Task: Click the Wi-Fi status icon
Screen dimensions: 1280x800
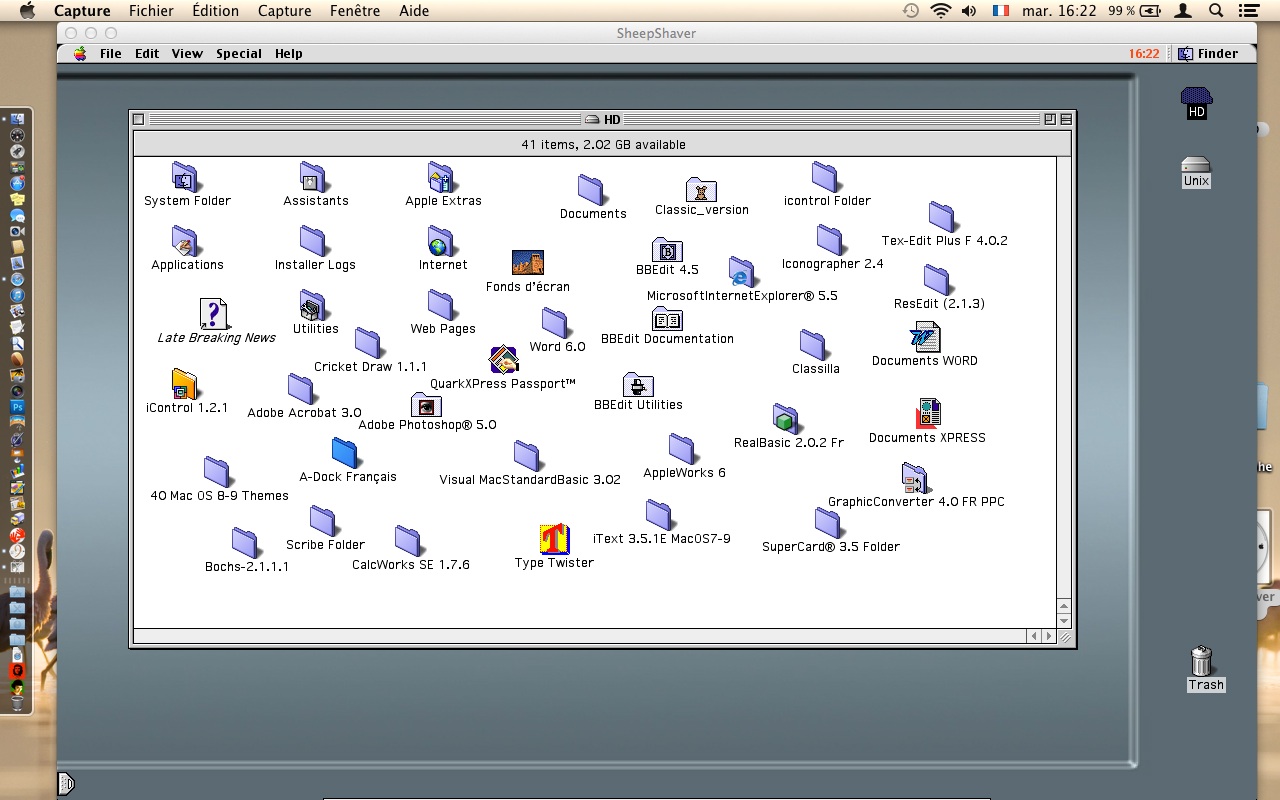Action: [x=940, y=11]
